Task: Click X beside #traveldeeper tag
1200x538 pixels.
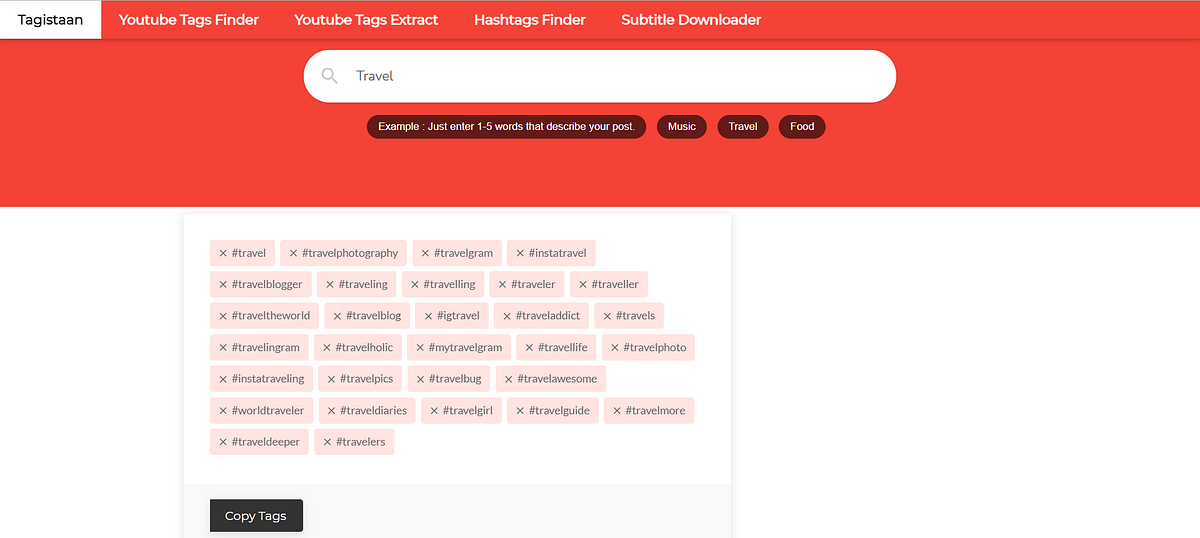Action: pos(223,442)
